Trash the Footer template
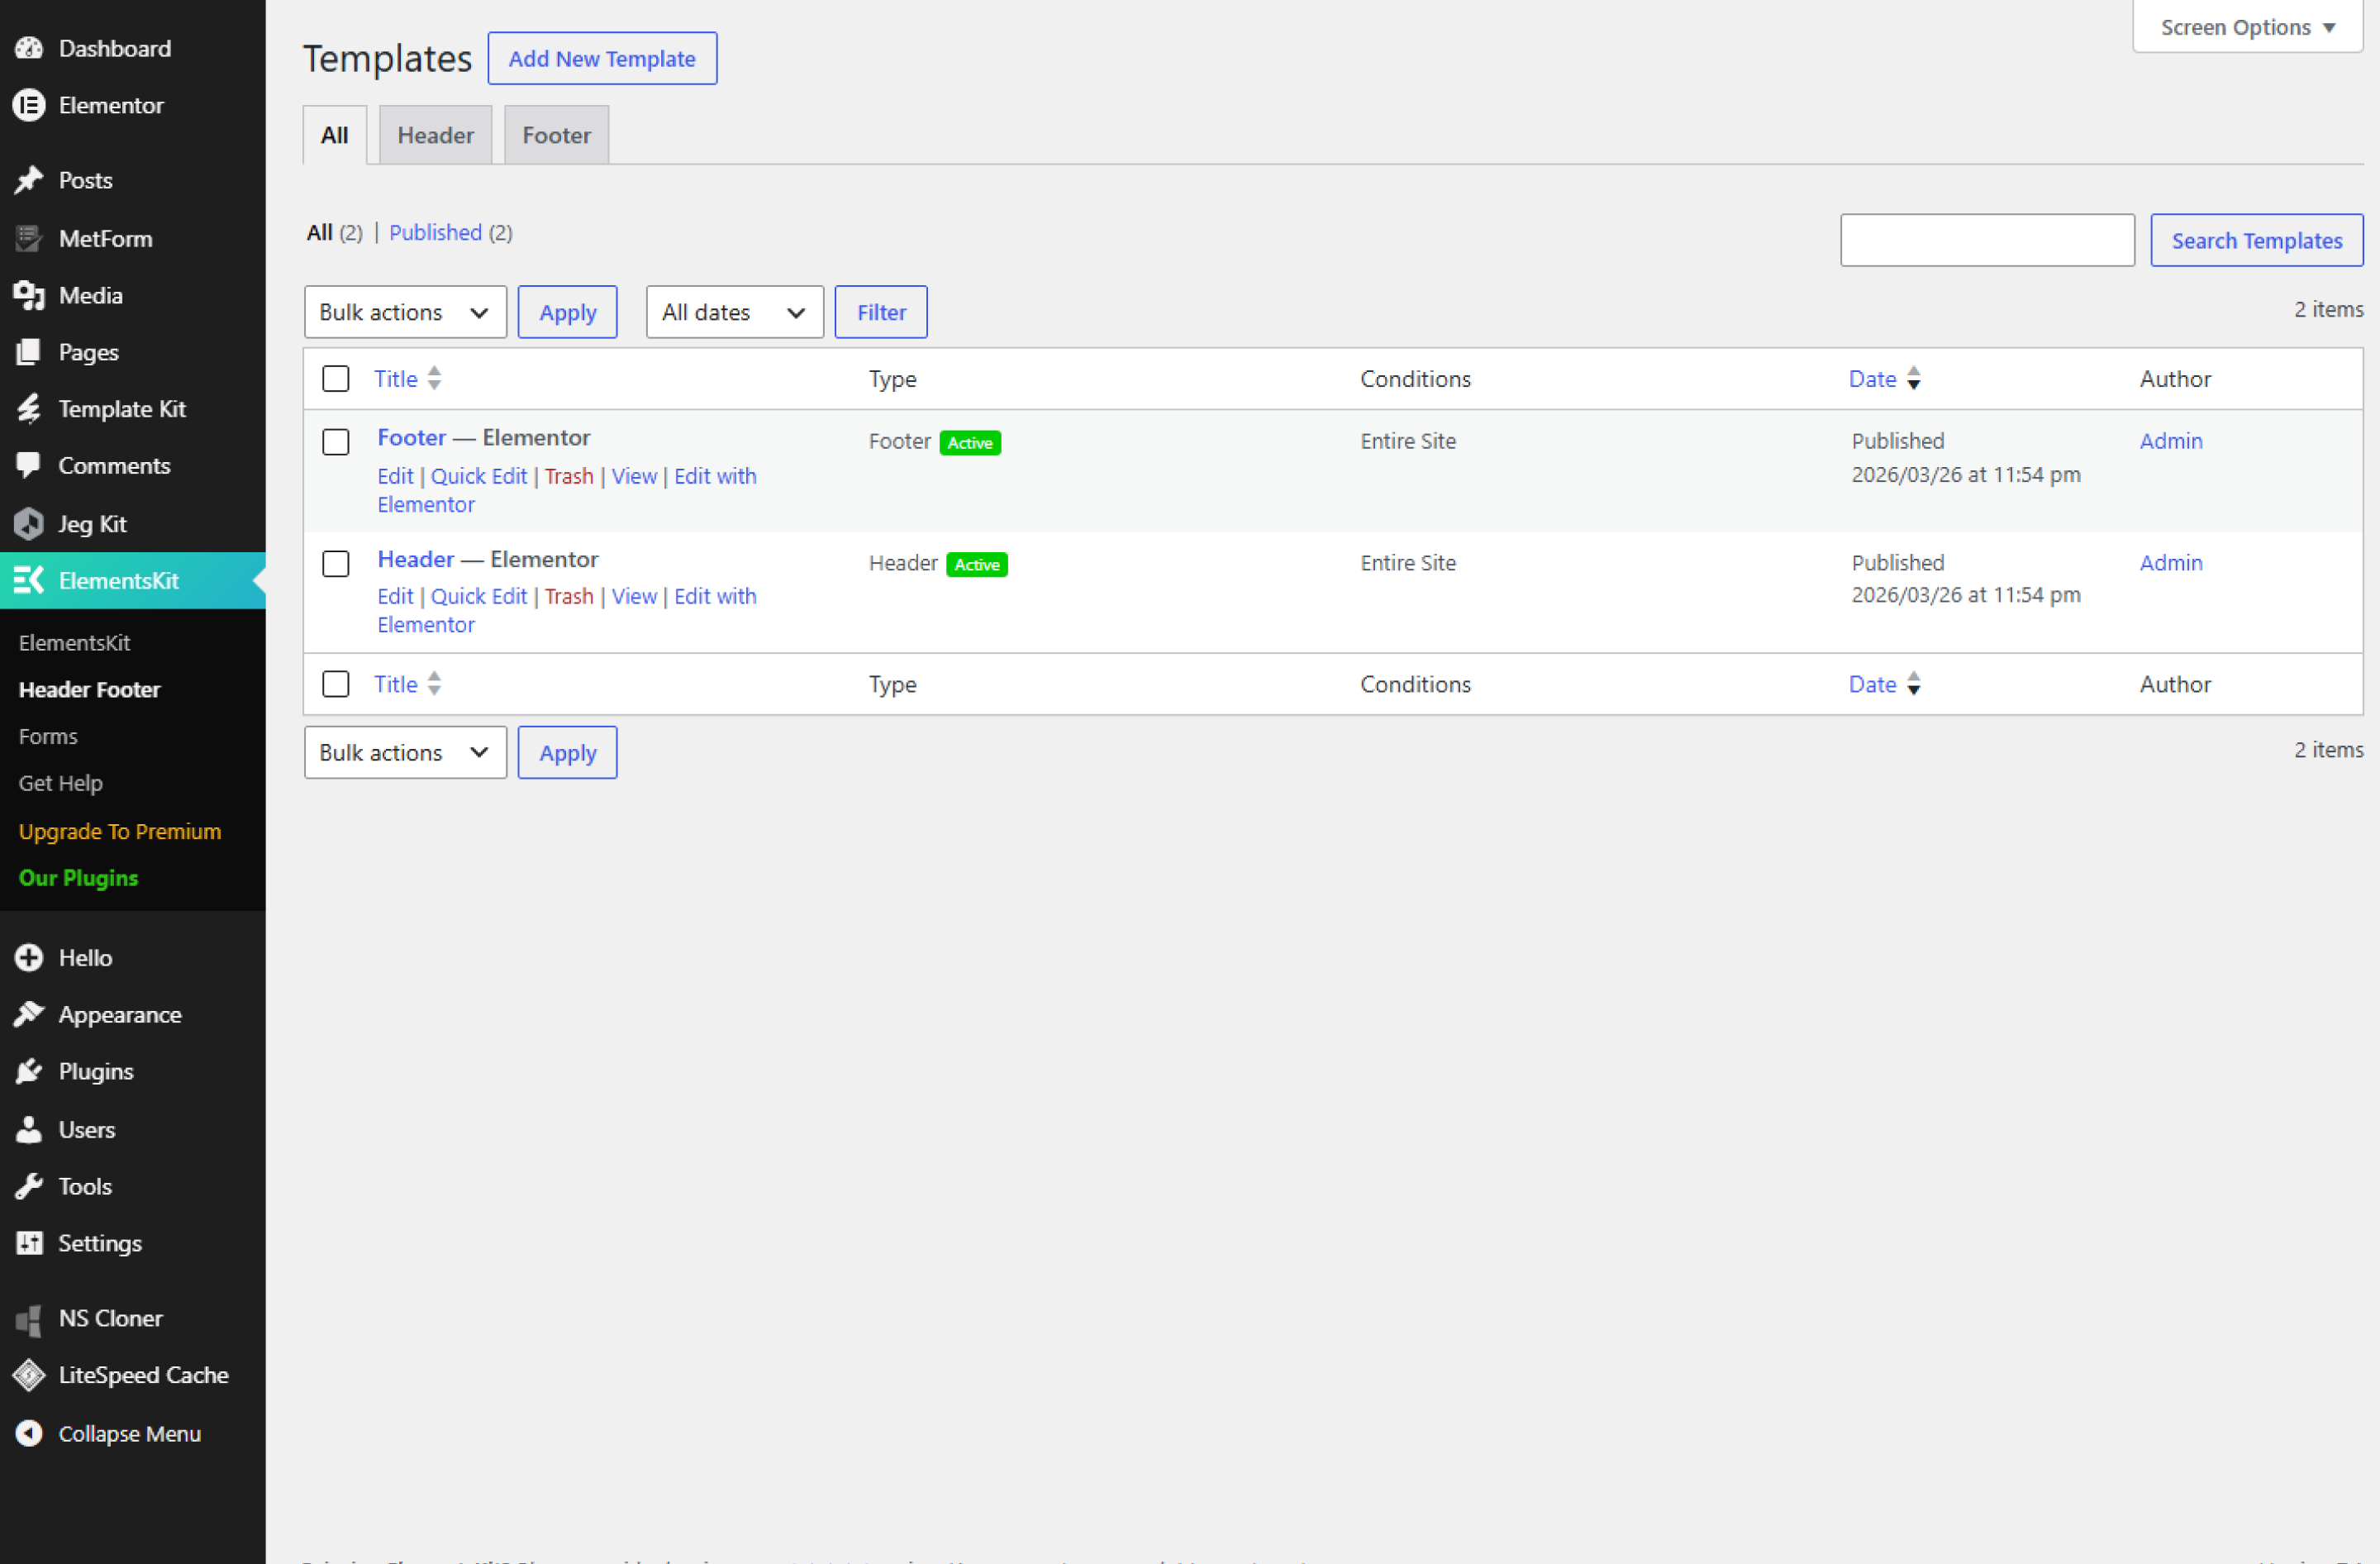2380x1564 pixels. click(x=569, y=476)
